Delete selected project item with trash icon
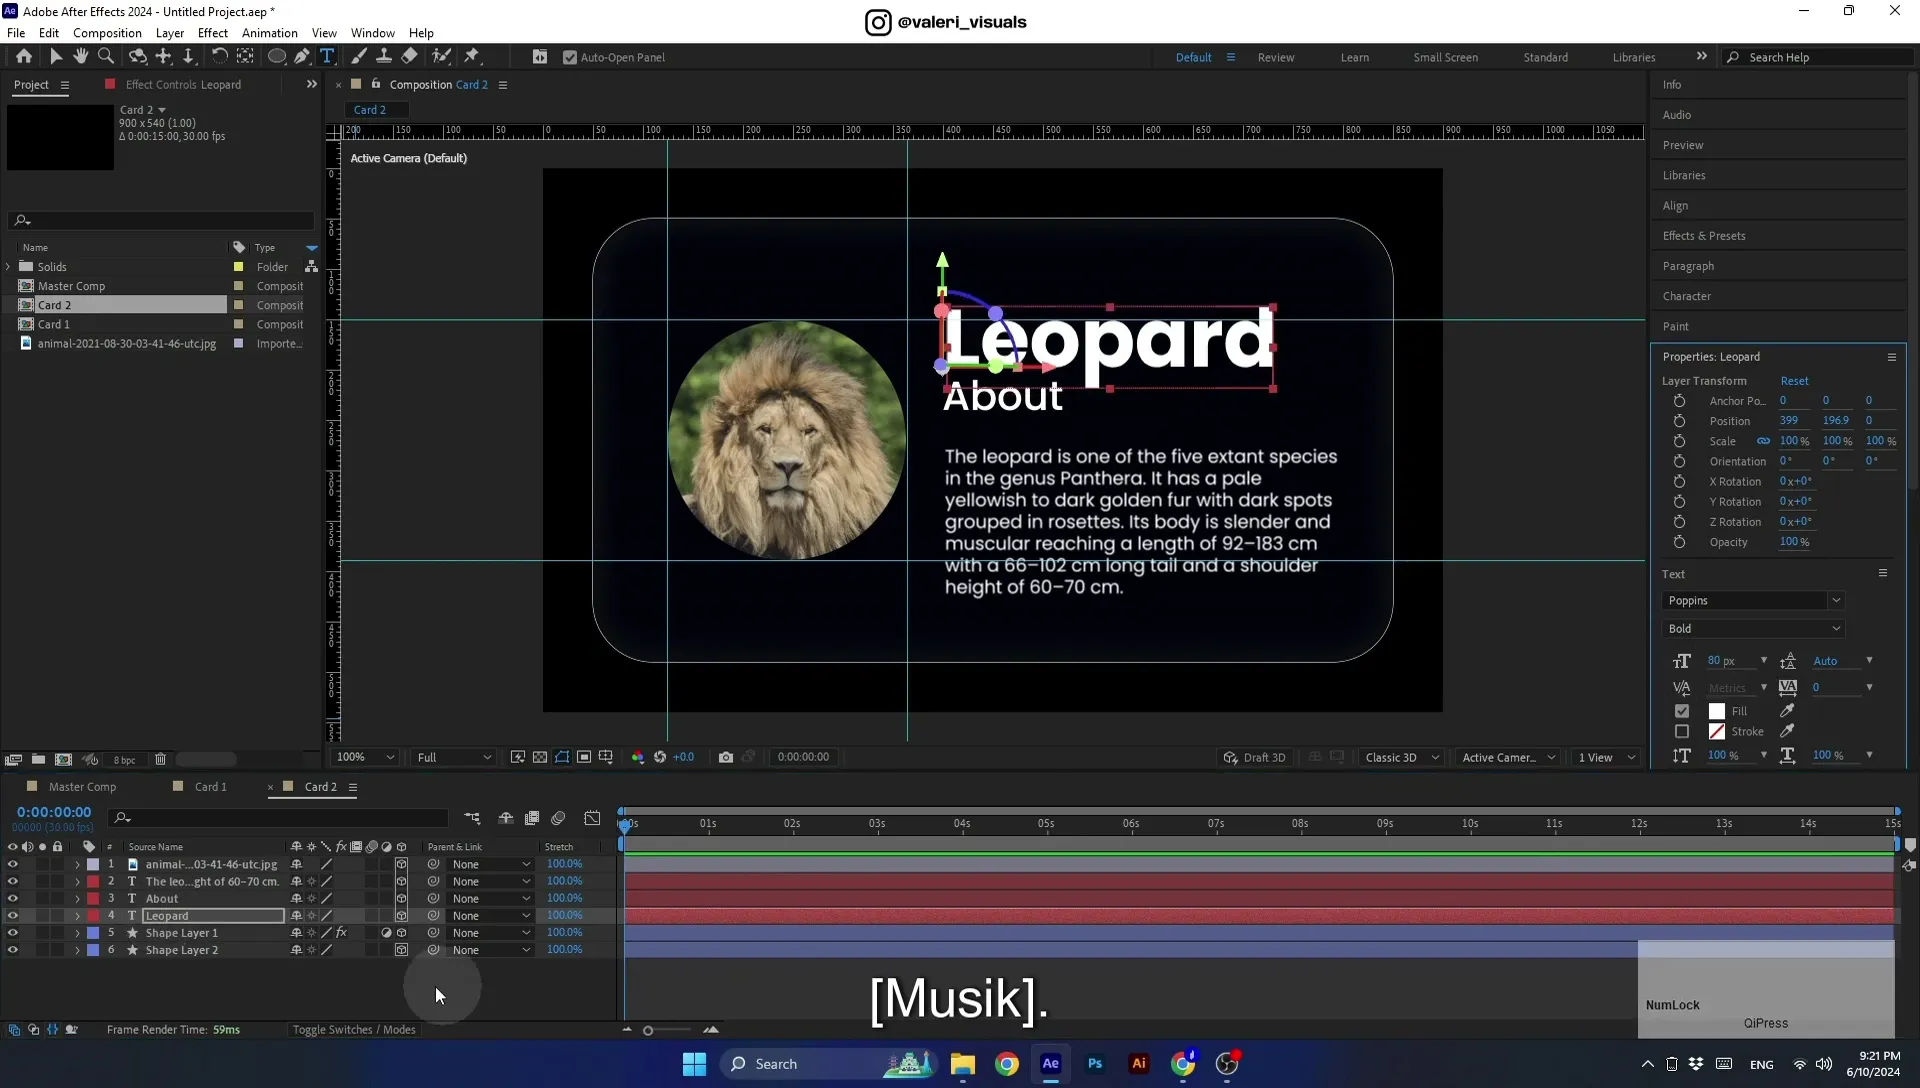 click(x=160, y=760)
